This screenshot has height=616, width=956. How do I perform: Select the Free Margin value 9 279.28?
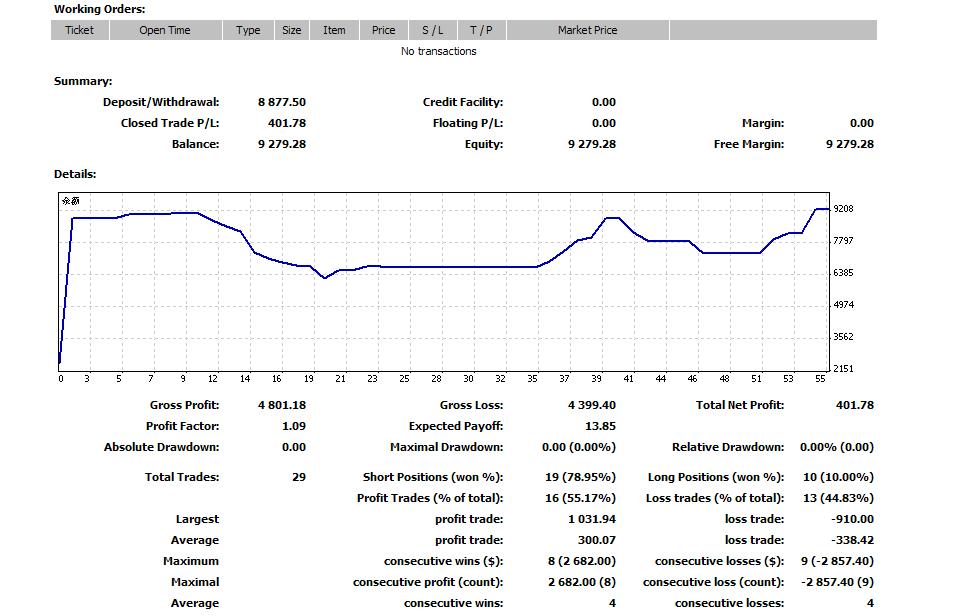[849, 144]
